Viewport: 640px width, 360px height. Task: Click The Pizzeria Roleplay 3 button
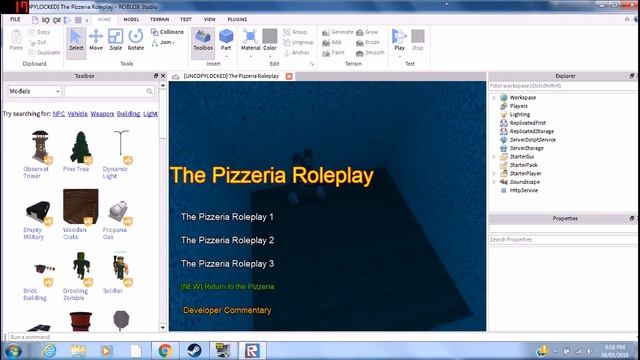click(227, 264)
